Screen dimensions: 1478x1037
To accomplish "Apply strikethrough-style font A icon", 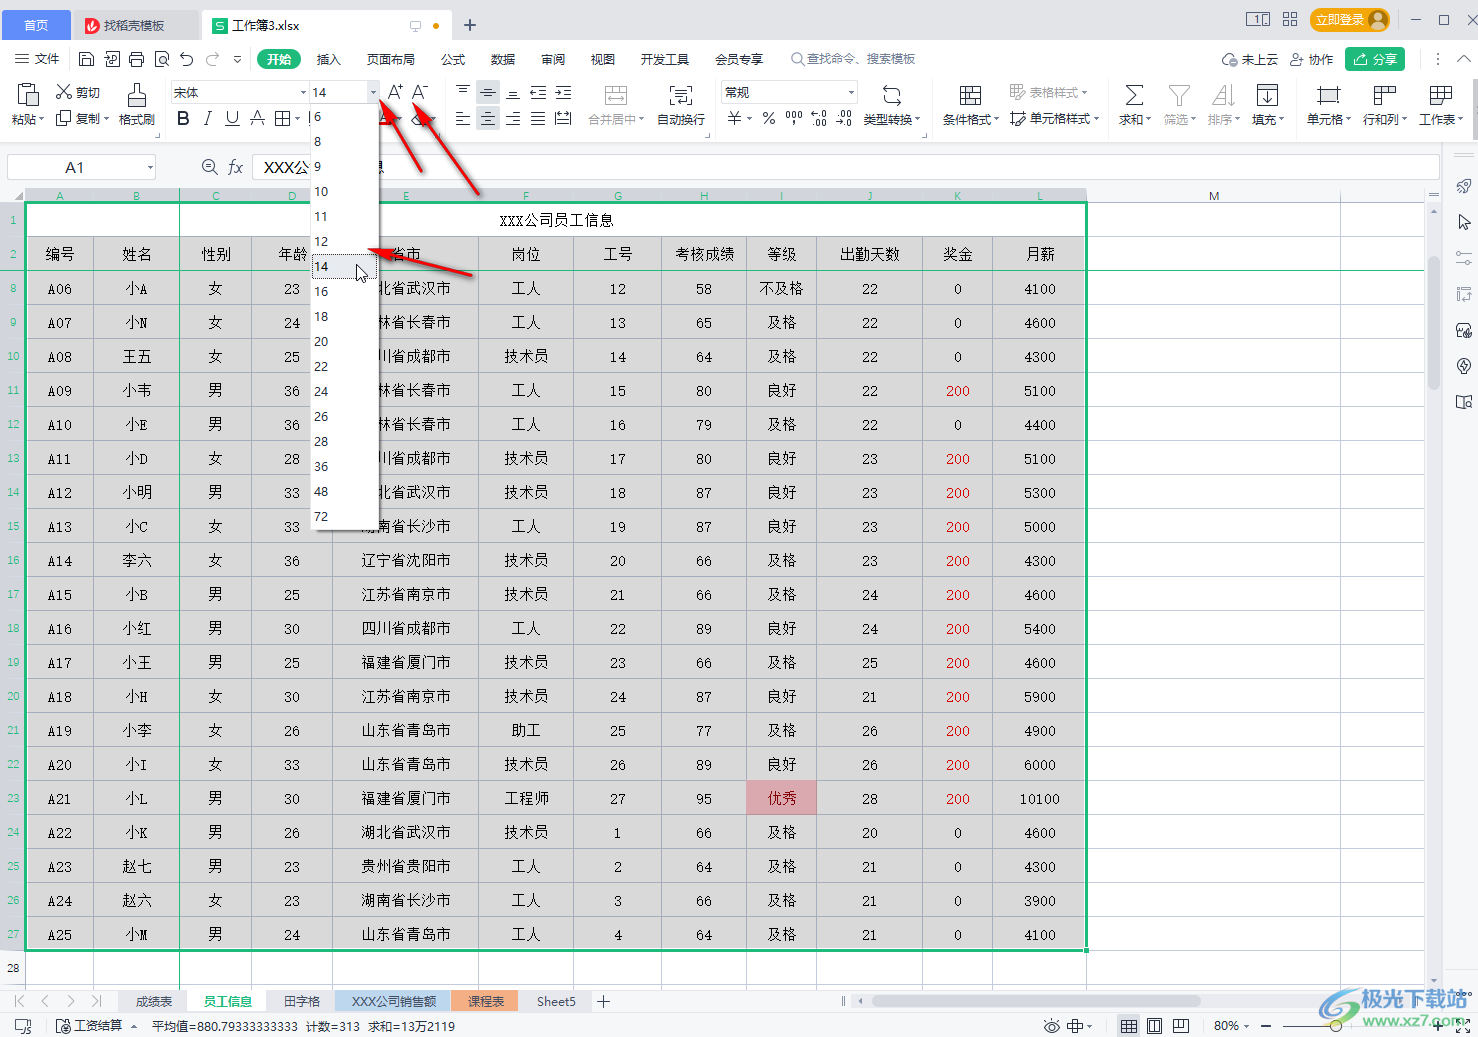I will pyautogui.click(x=257, y=119).
